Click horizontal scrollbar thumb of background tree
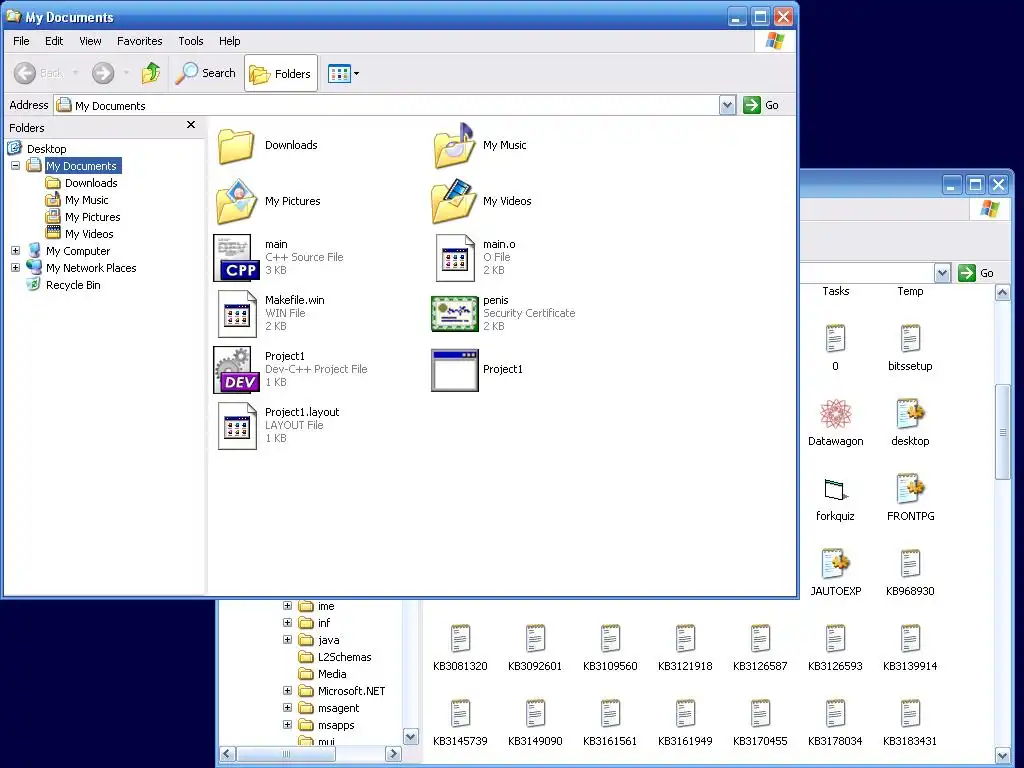This screenshot has width=1024, height=768. tap(286, 754)
